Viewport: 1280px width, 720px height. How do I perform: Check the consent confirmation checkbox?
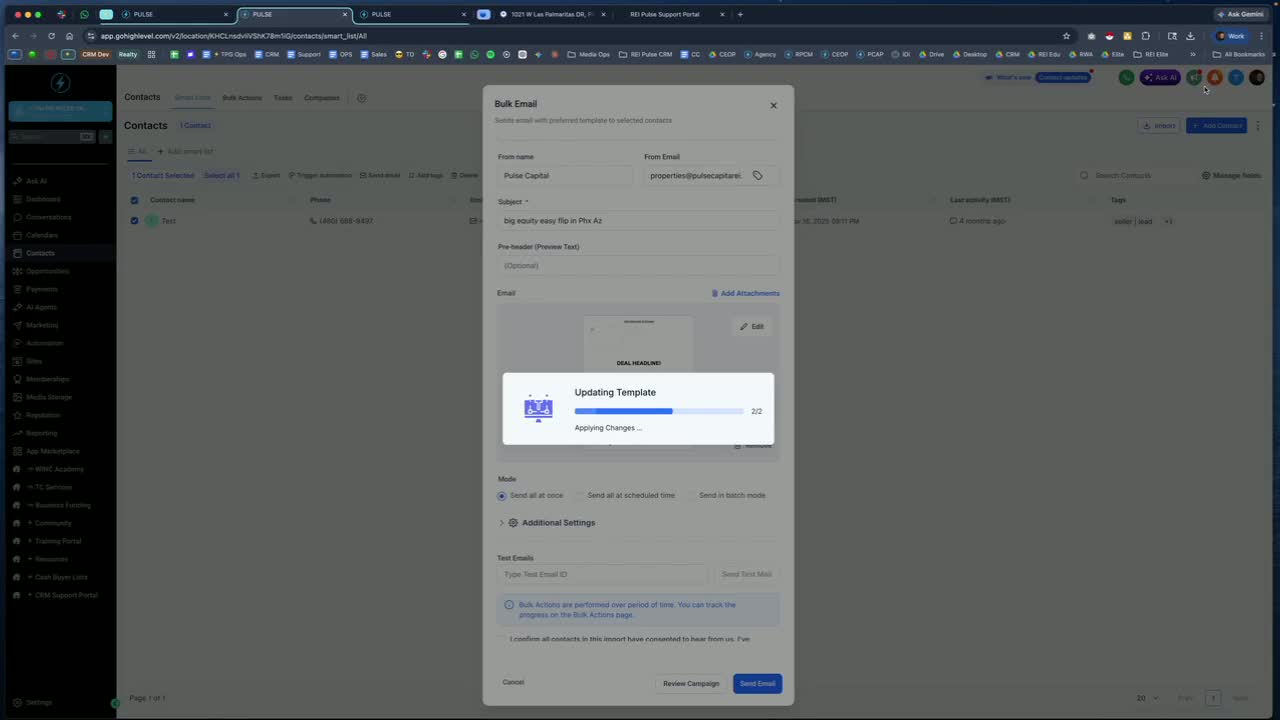point(502,639)
